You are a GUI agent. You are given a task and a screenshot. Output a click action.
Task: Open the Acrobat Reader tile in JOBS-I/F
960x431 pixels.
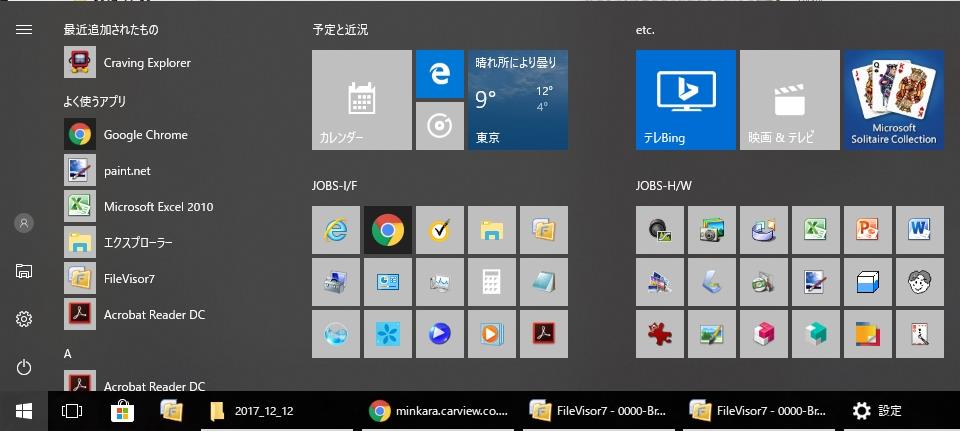coord(544,334)
